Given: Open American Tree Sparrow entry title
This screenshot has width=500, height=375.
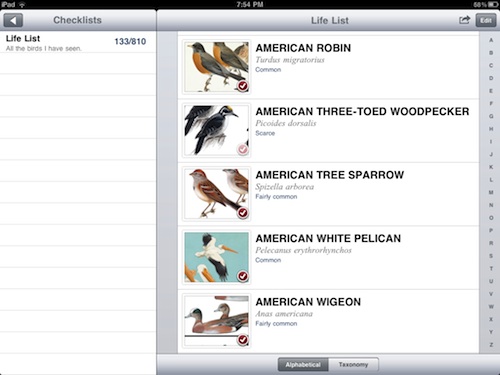Looking at the screenshot, I should tap(330, 175).
